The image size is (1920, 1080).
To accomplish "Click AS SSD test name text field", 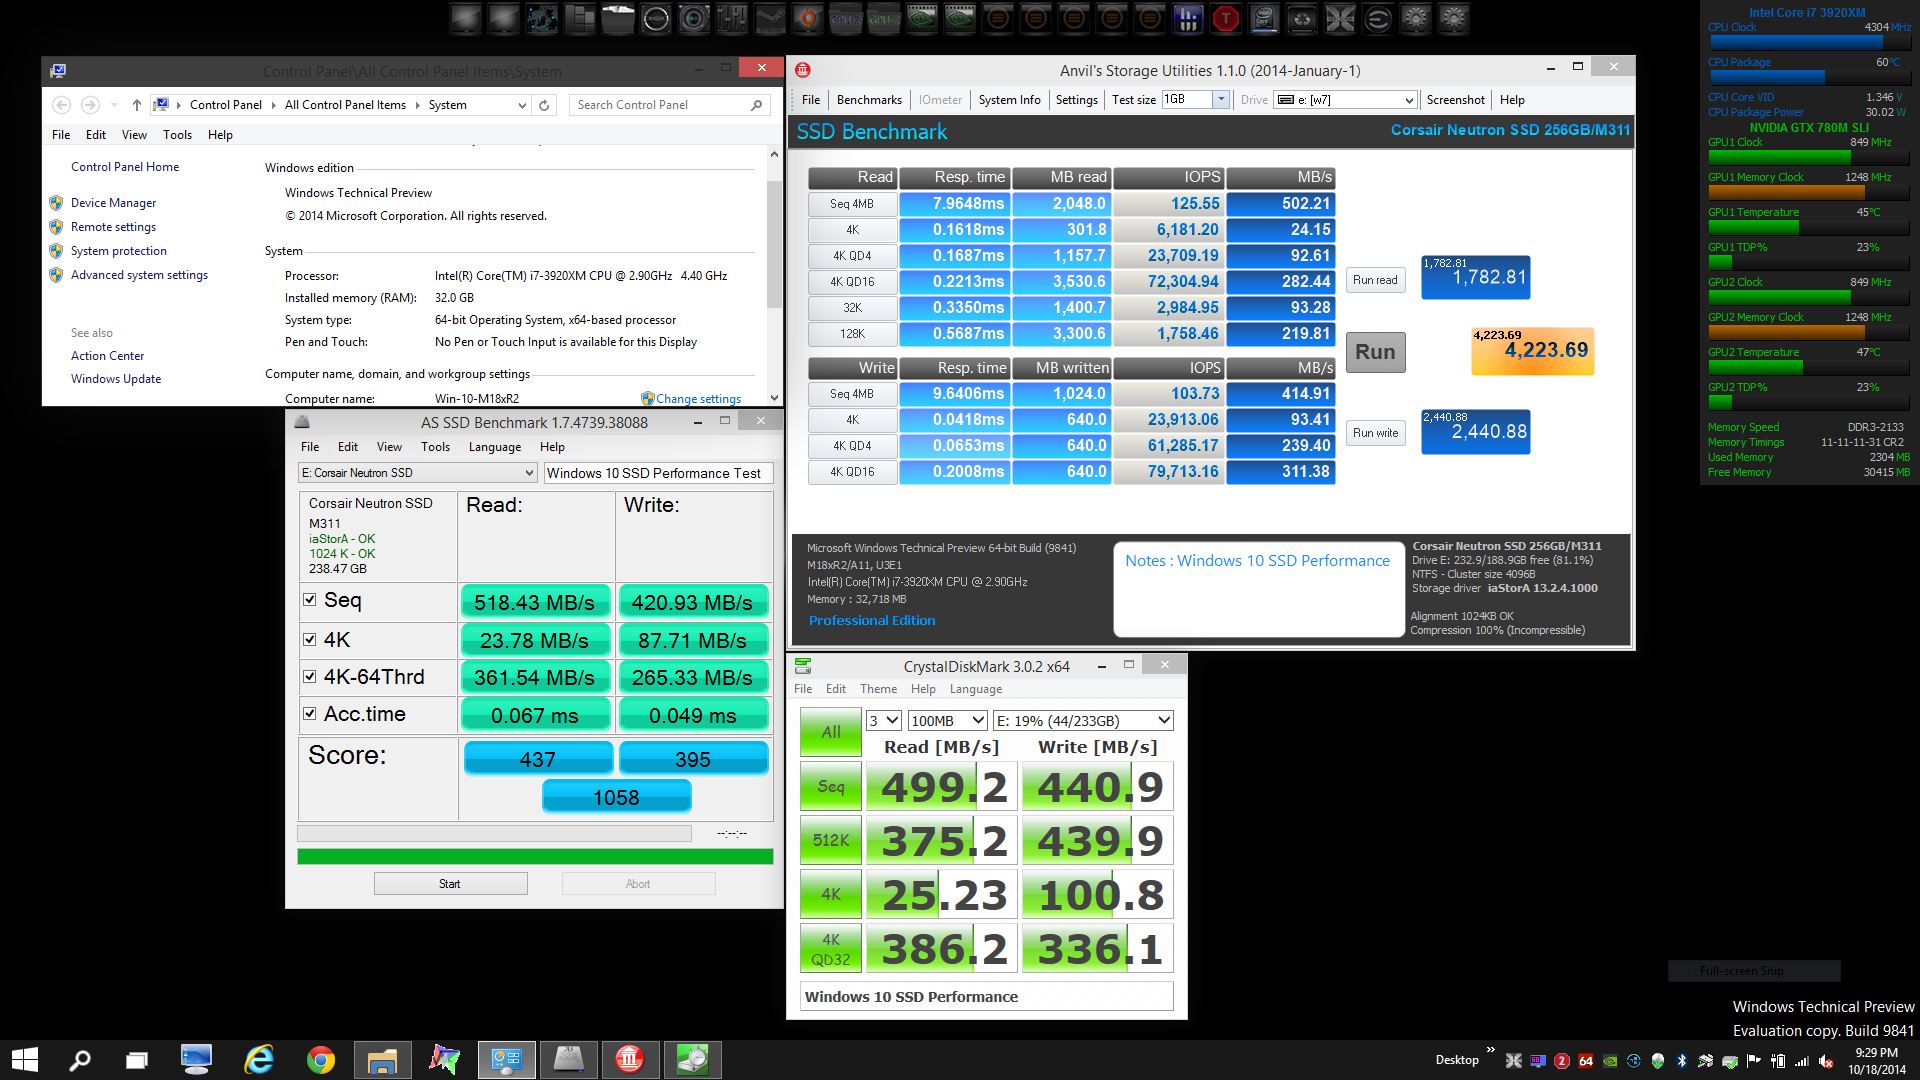I will click(x=658, y=473).
